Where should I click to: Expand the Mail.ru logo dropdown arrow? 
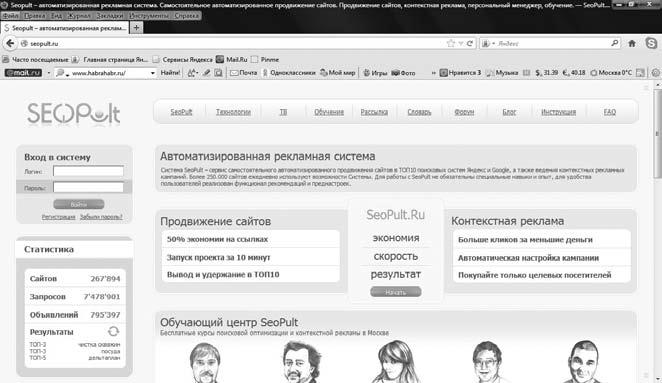[48, 73]
